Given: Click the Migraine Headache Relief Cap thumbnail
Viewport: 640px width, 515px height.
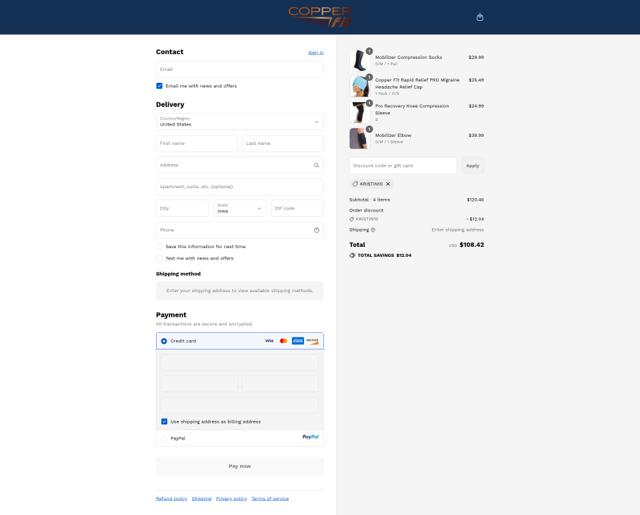Looking at the screenshot, I should [360, 86].
